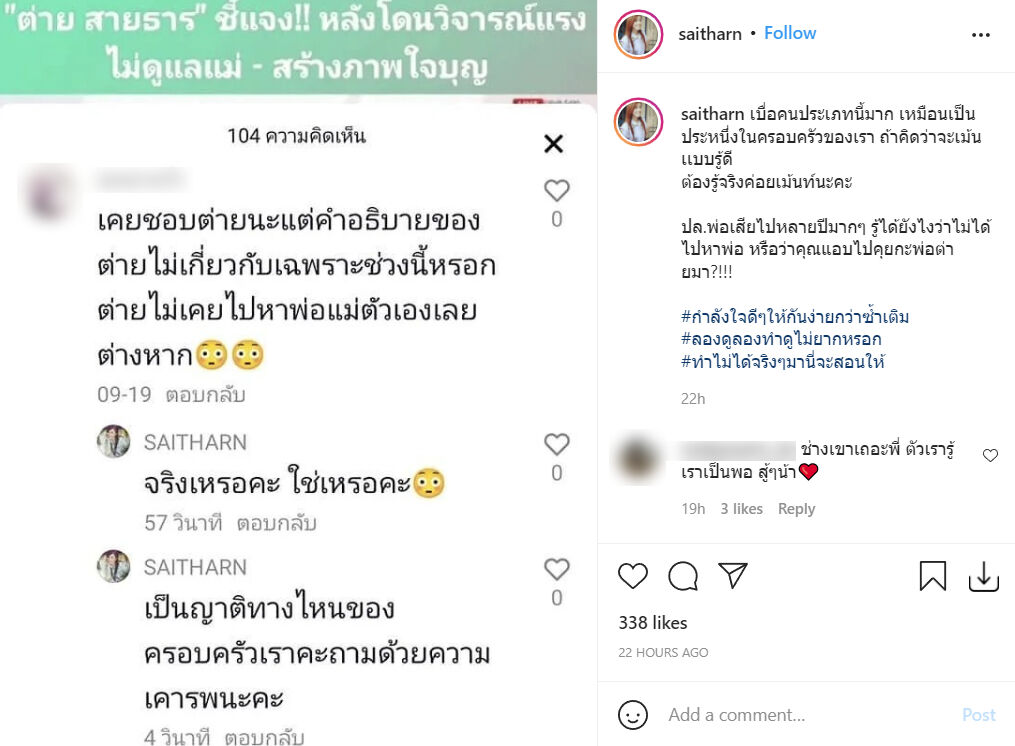Open the three-dot more options menu
This screenshot has width=1015, height=746.
pos(981,35)
